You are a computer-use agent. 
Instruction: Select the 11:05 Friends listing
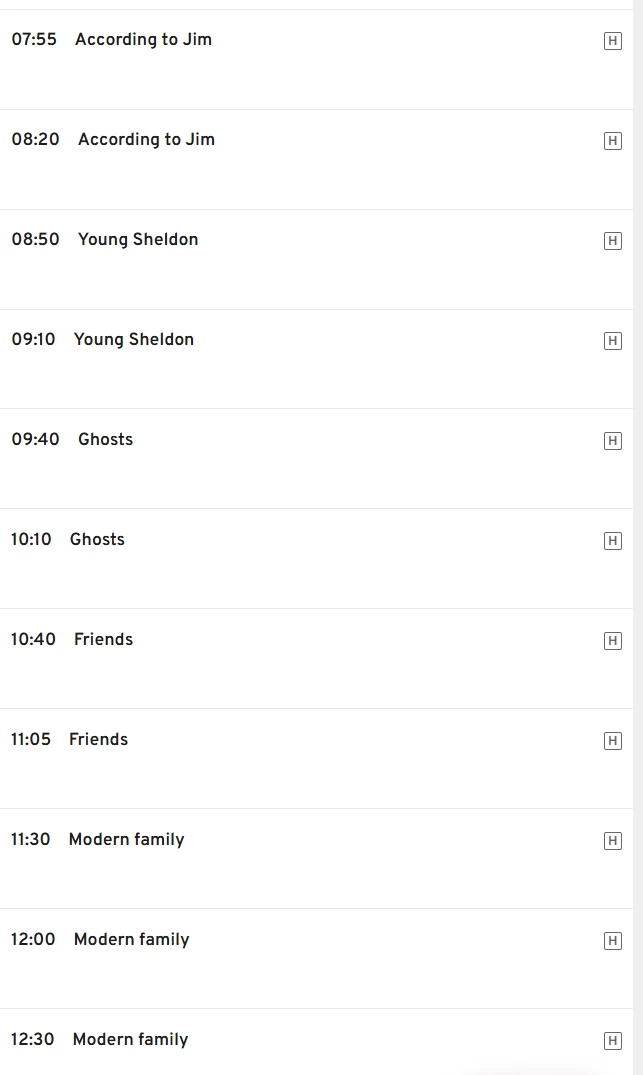coord(98,740)
